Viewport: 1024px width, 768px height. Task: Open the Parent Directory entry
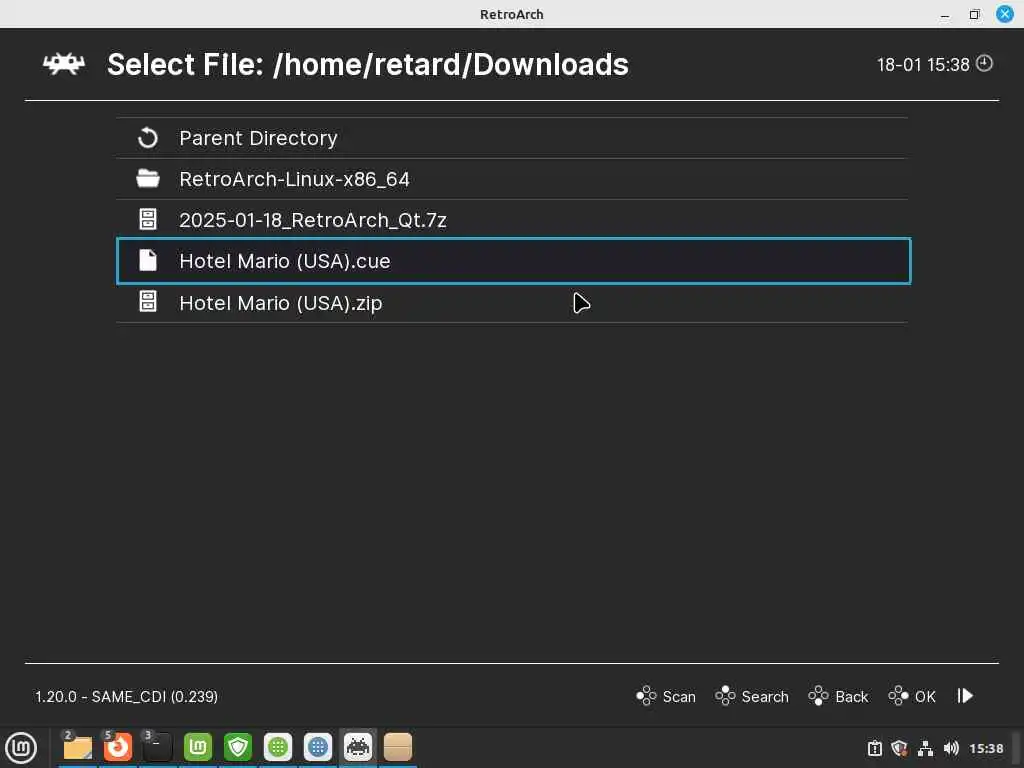pyautogui.click(x=512, y=138)
